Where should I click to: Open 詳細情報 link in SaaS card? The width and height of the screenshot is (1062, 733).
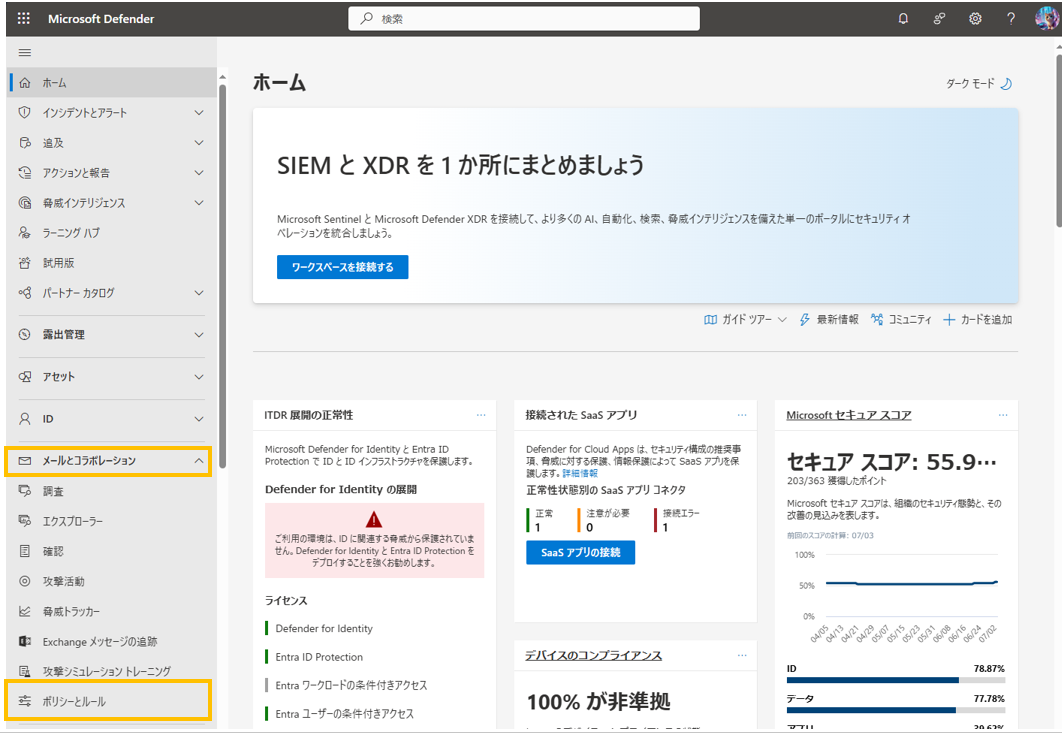coord(580,474)
